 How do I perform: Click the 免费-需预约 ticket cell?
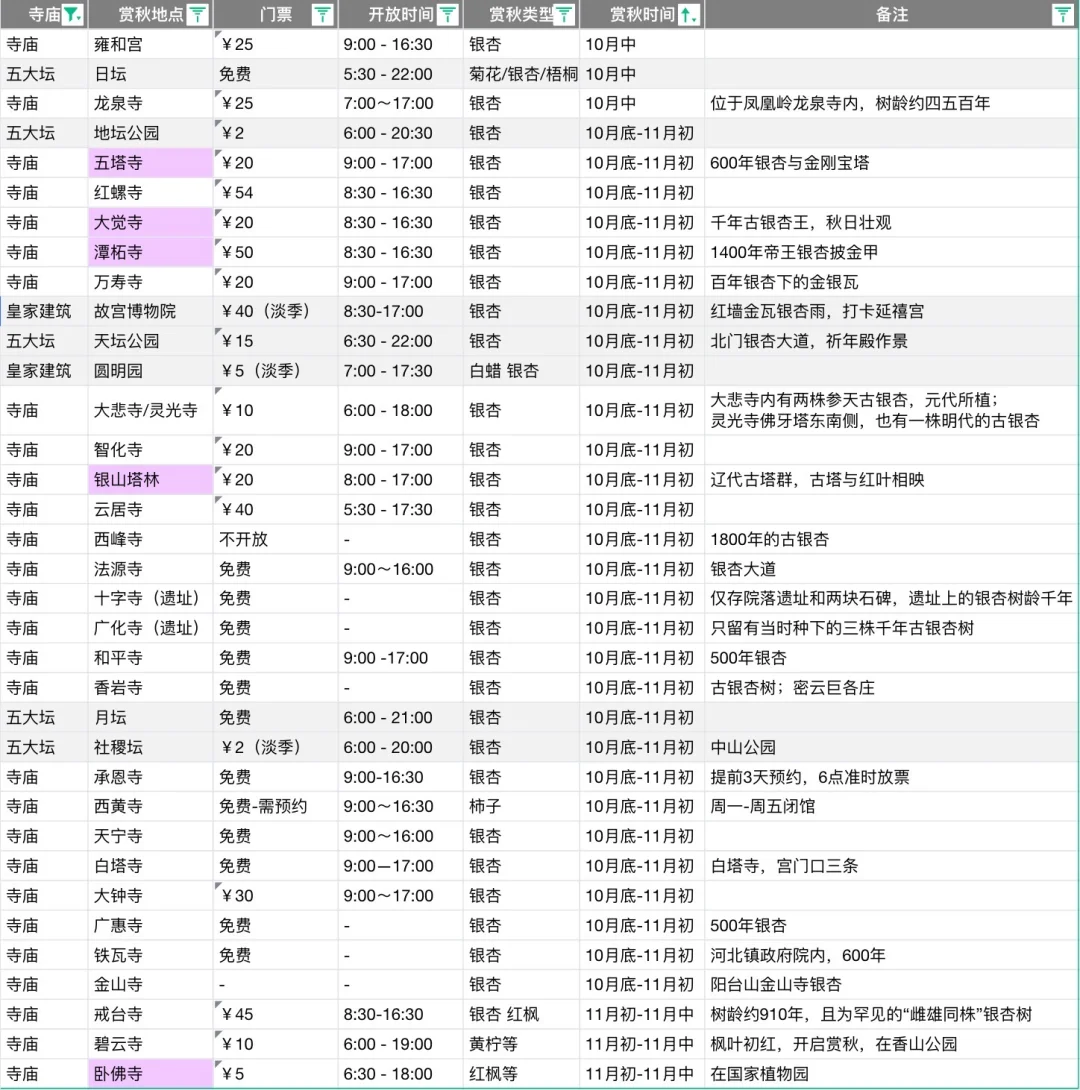[275, 807]
